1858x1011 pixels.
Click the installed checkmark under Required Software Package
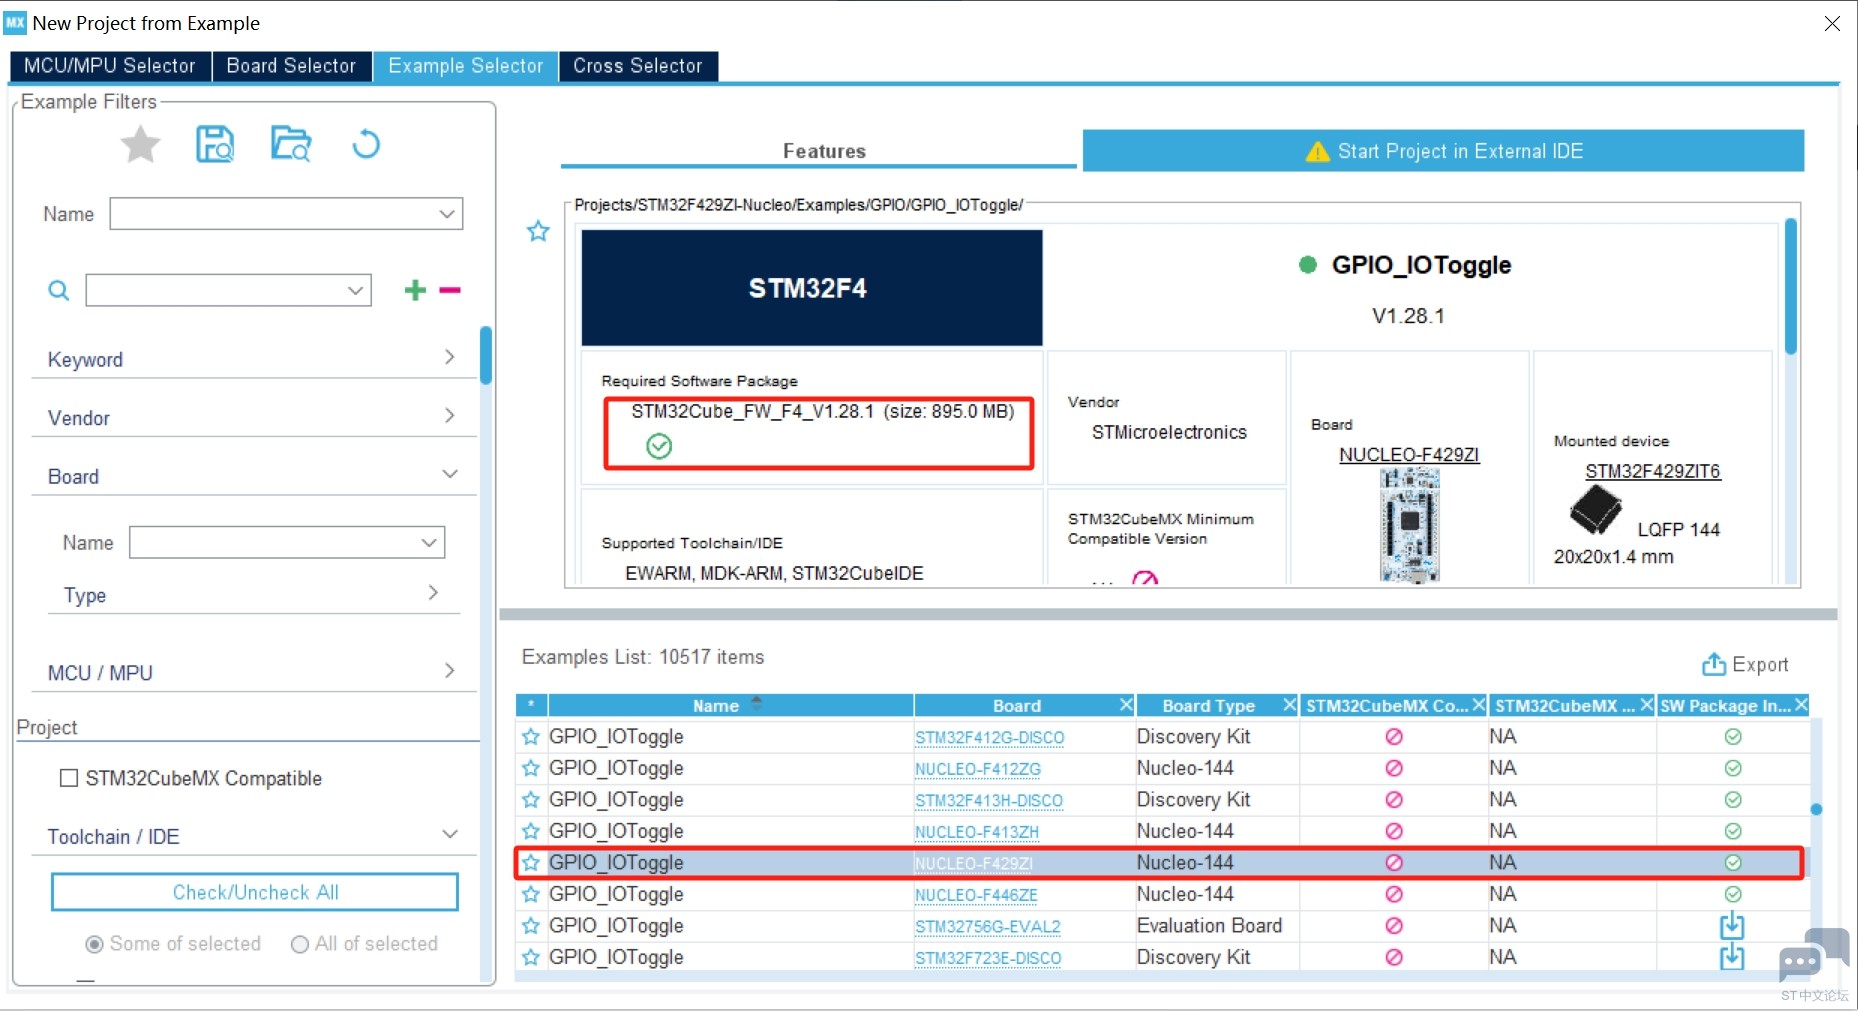coord(659,446)
